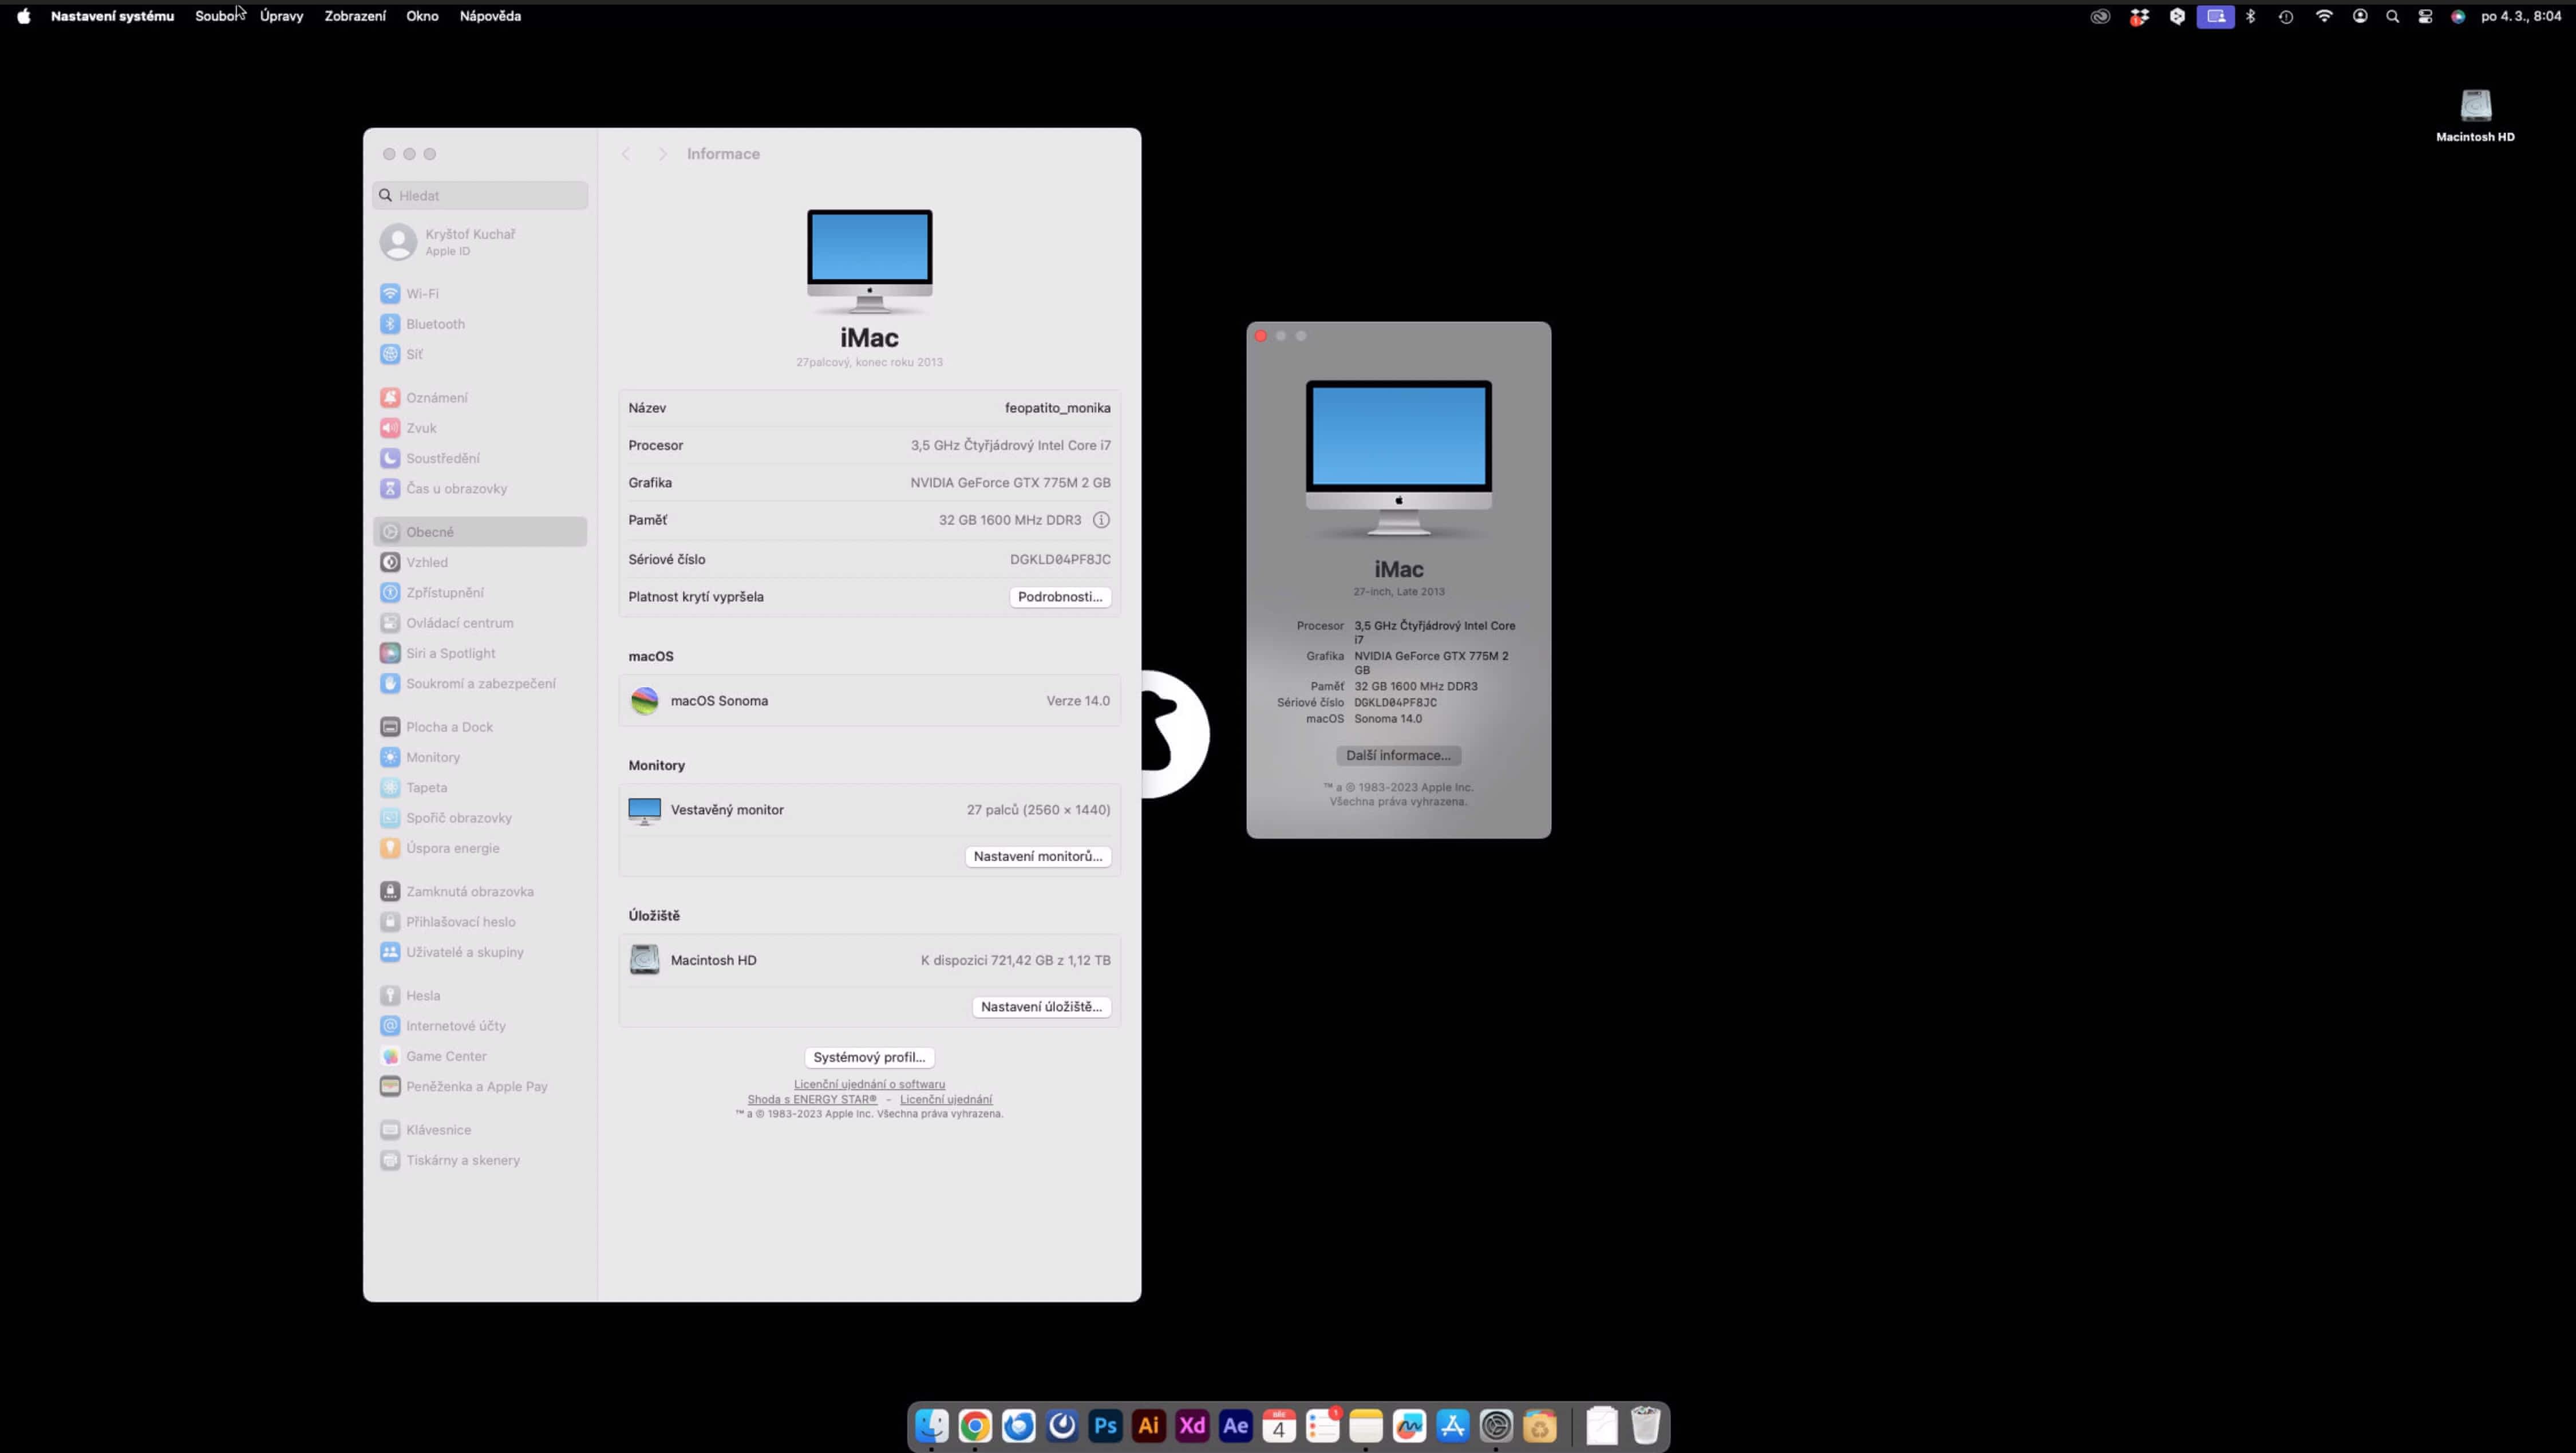Screen dimensions: 2576x1453
Task: Click Systémový profil… button
Action: click(x=869, y=1057)
